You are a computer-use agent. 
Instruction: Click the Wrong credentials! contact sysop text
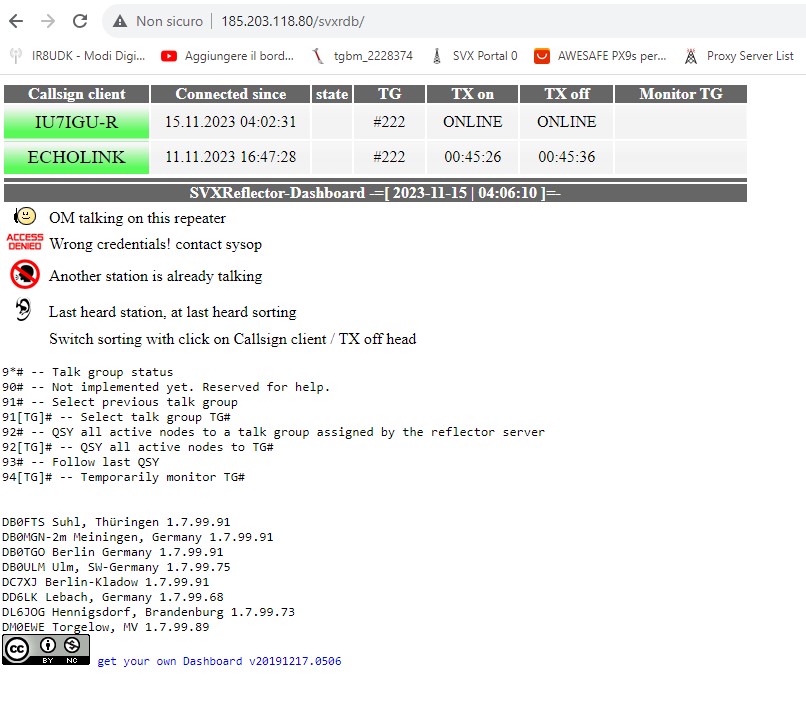point(155,244)
